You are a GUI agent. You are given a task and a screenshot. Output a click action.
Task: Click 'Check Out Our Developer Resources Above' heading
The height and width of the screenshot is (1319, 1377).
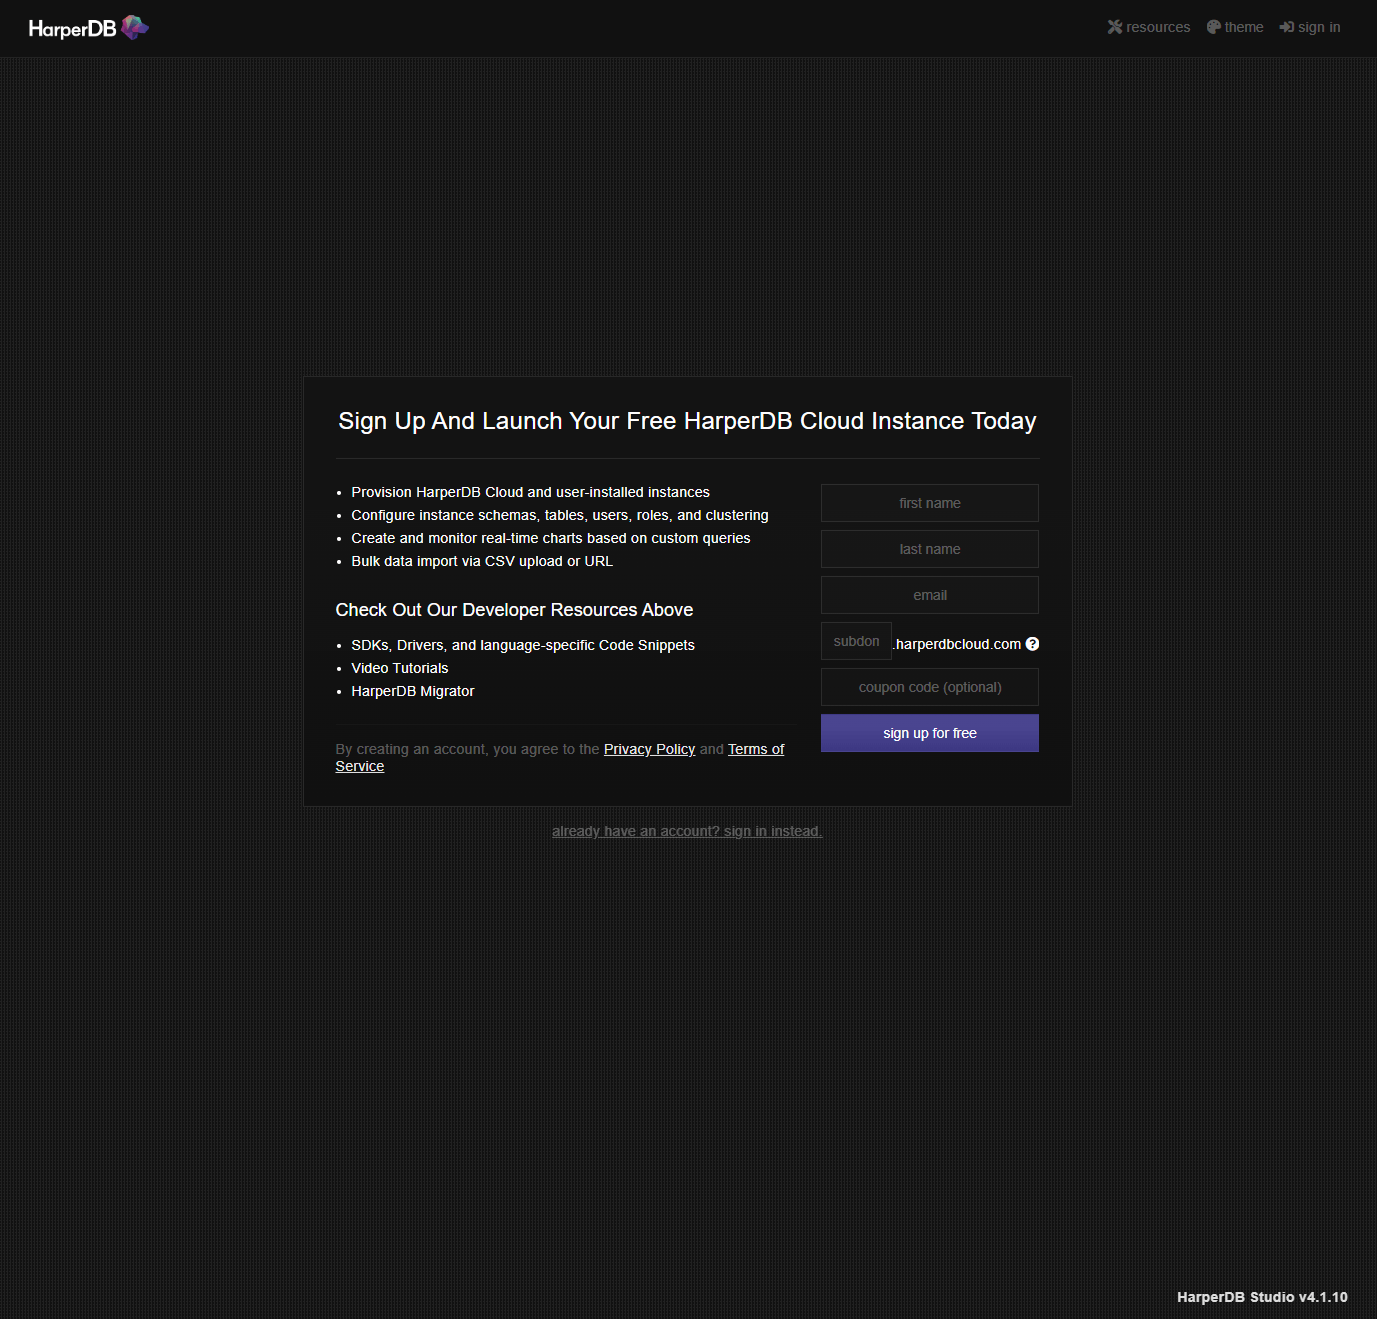[x=514, y=610]
